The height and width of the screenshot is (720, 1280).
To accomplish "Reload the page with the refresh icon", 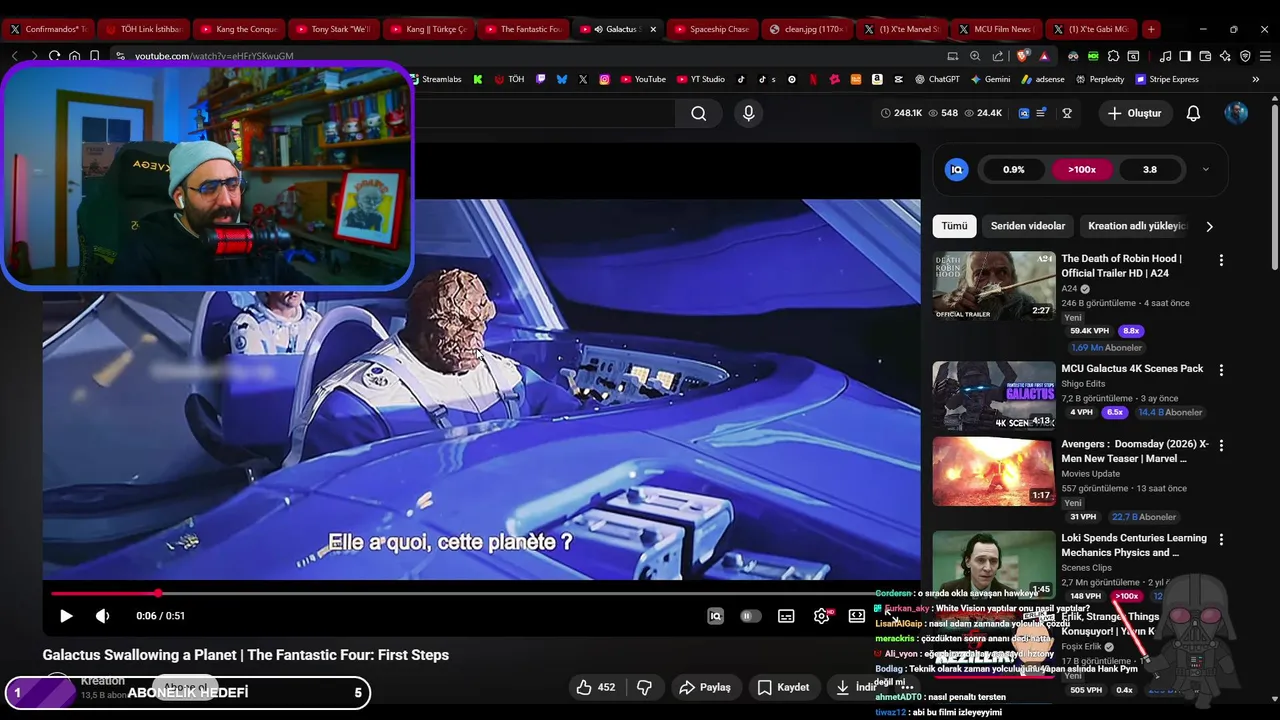I will click(54, 56).
